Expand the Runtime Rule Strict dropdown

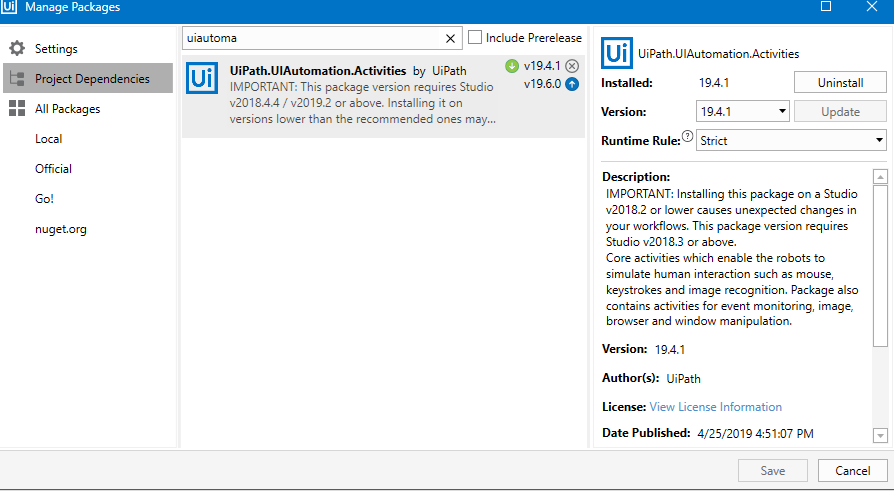[791, 140]
